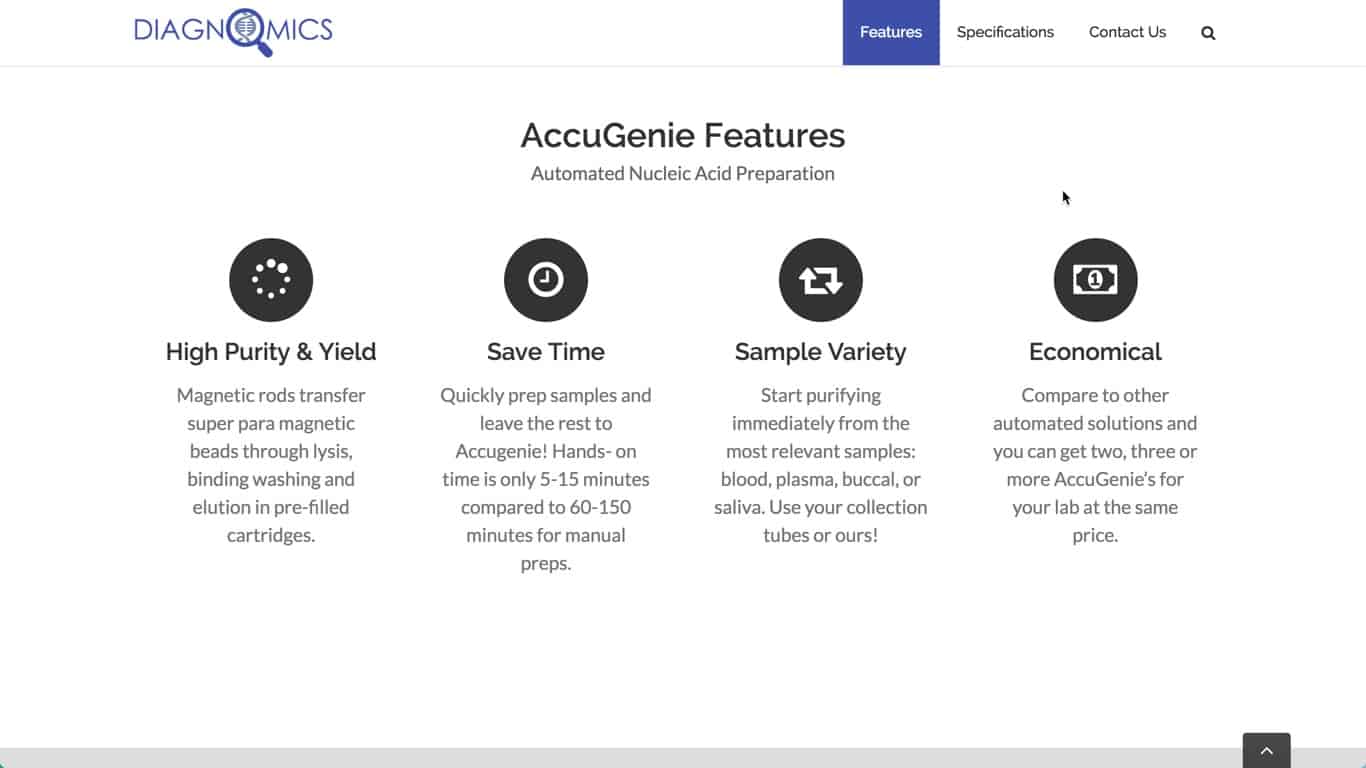
Task: Open the search magnifier icon in navbar
Action: [1208, 33]
